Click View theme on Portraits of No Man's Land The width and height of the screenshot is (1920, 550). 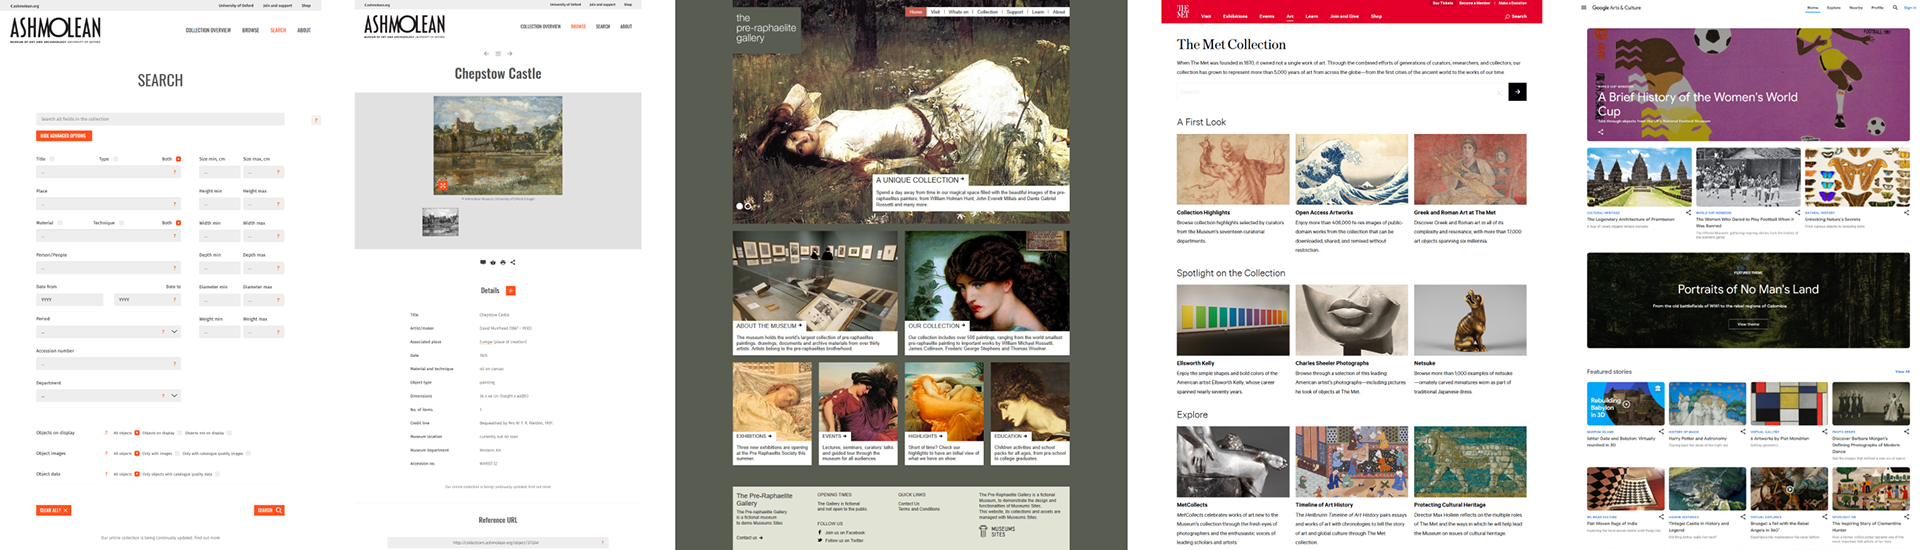pyautogui.click(x=1748, y=324)
